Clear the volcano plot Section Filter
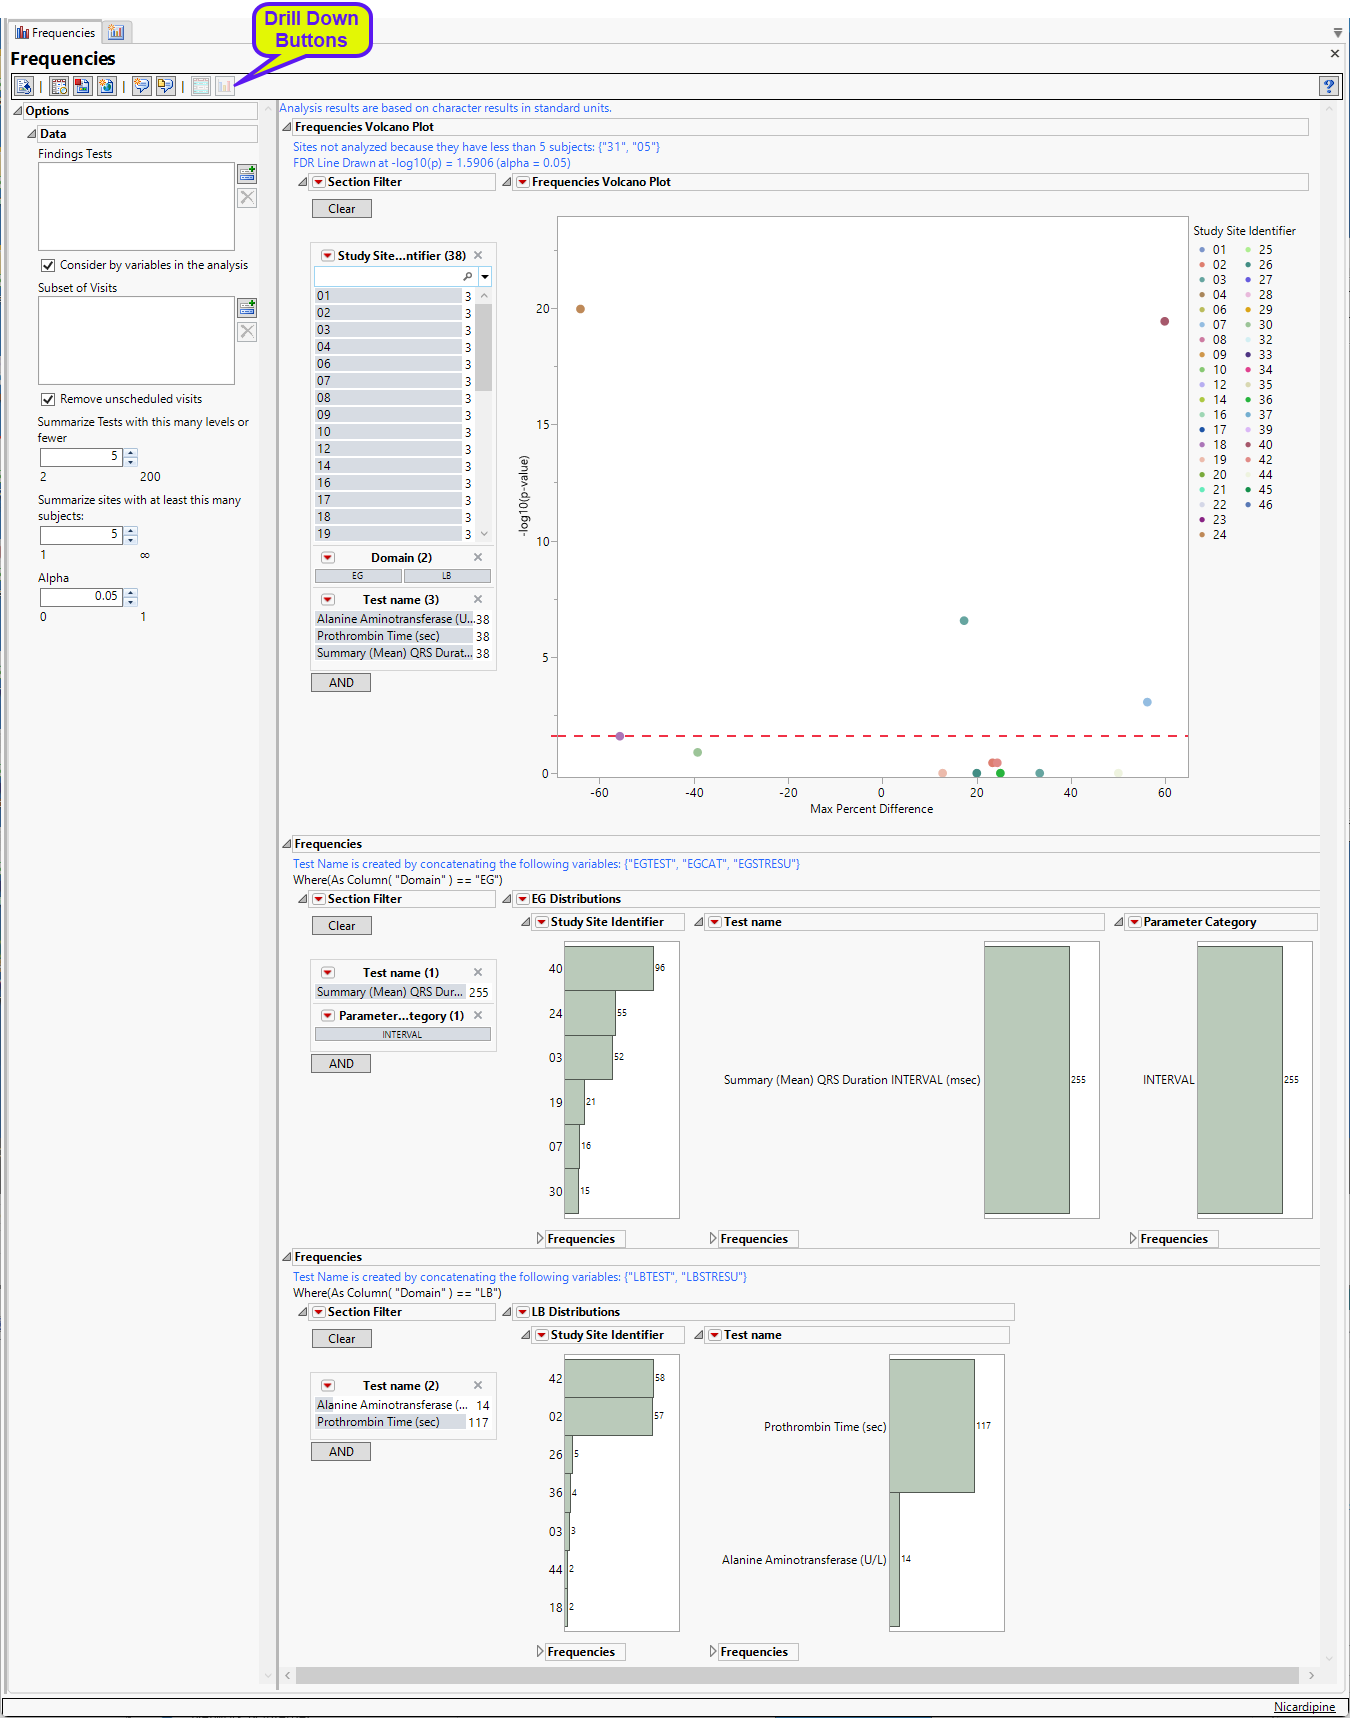Viewport: 1350px width, 1718px height. [x=341, y=209]
